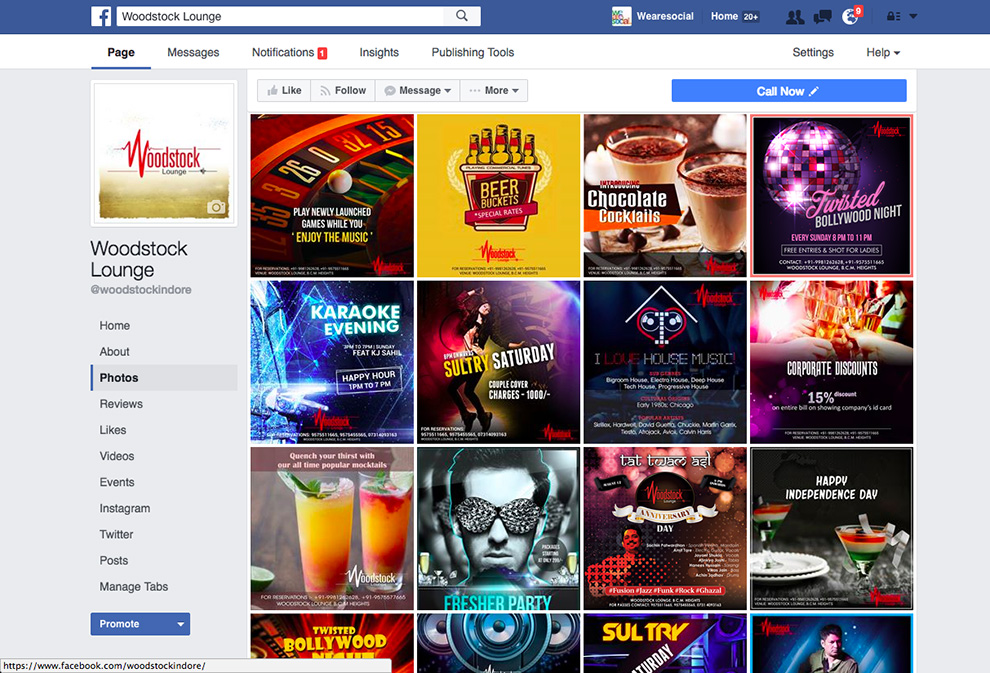Click the Wearesocial profile avatar
Screen dimensions: 990x673
[622, 17]
